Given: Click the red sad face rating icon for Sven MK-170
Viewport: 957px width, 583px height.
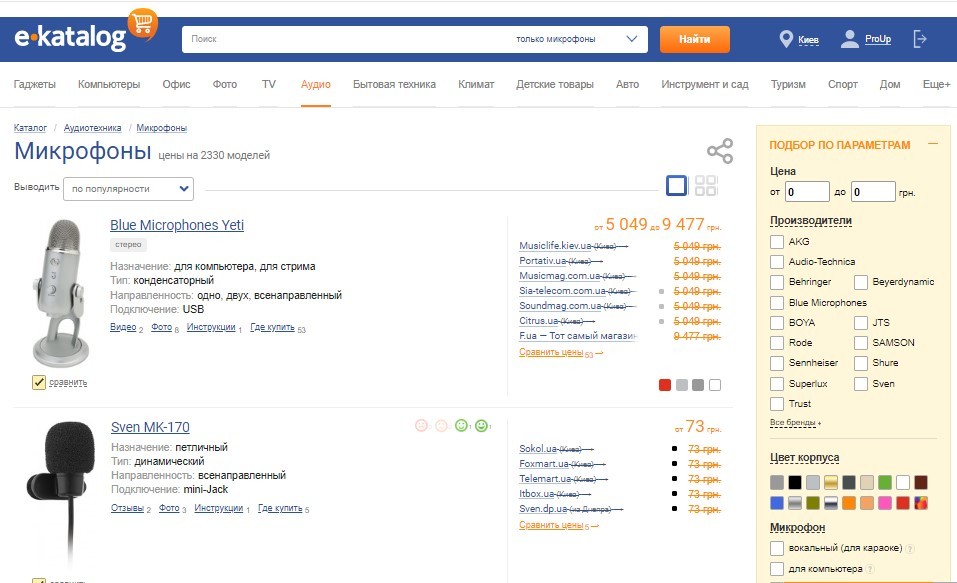Looking at the screenshot, I should (421, 425).
